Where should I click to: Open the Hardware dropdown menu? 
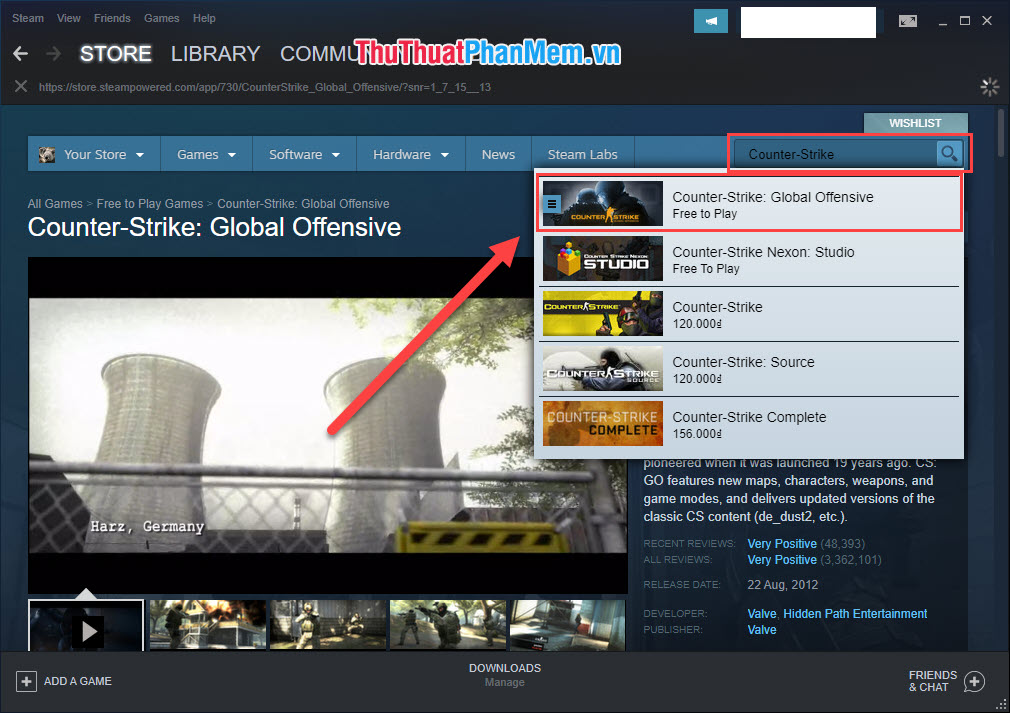[x=410, y=153]
